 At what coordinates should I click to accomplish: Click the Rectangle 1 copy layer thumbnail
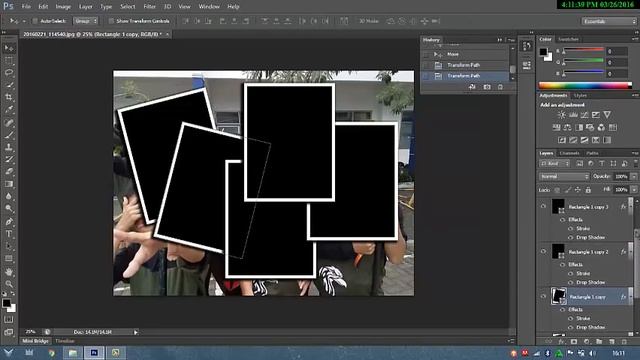click(x=559, y=296)
